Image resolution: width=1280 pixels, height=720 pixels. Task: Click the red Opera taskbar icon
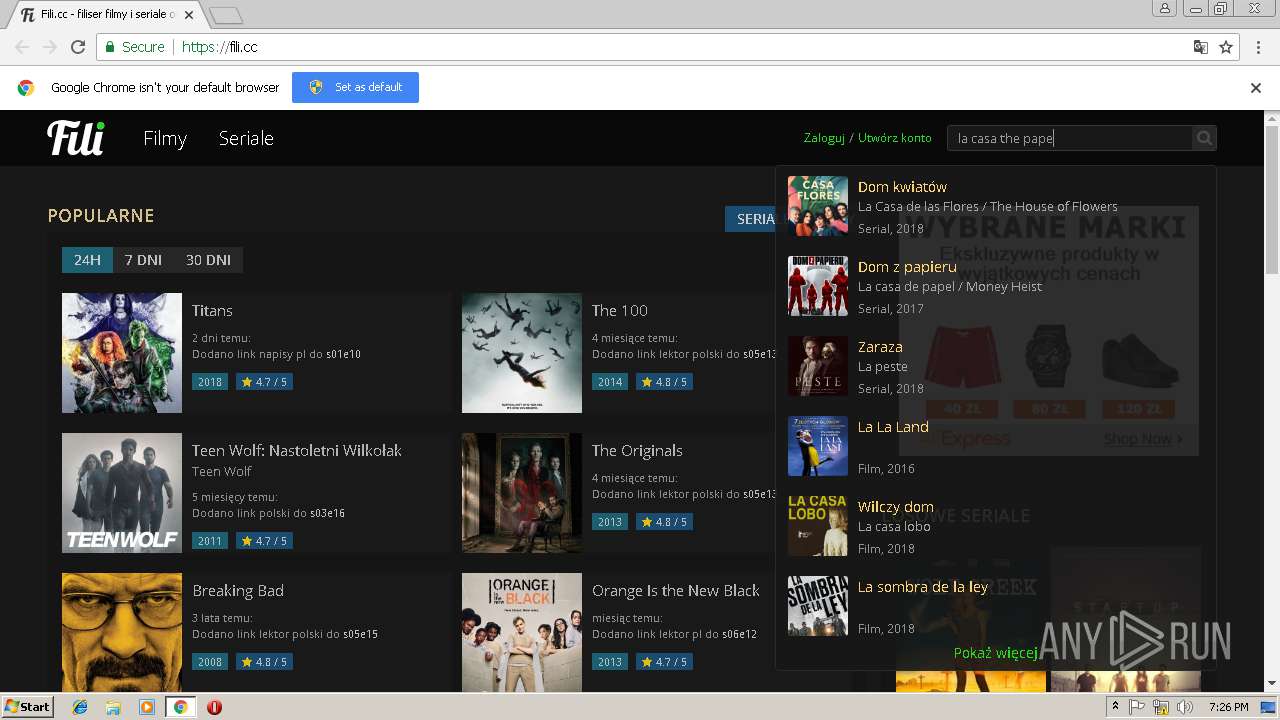point(214,707)
